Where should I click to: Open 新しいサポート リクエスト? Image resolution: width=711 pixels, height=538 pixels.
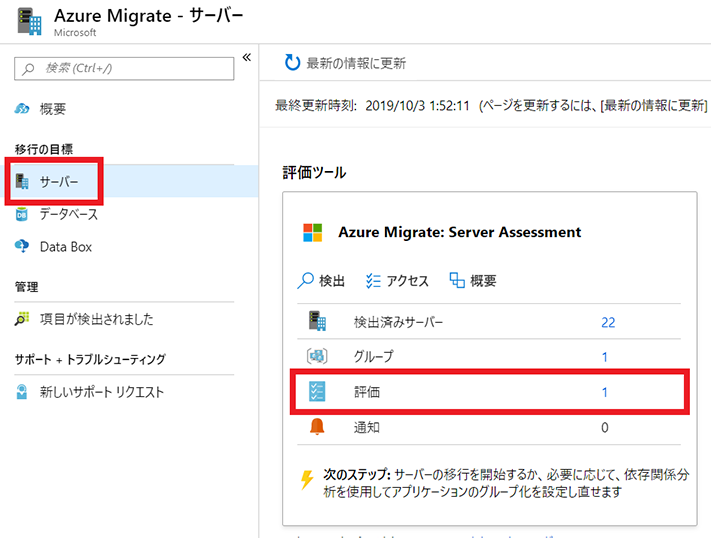(102, 392)
